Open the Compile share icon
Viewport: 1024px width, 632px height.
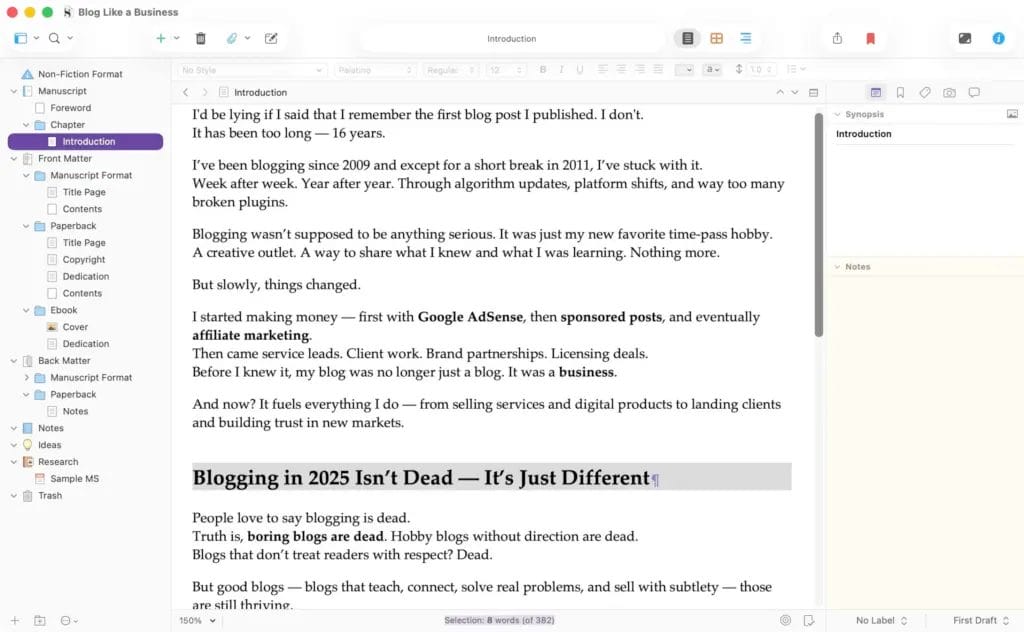(837, 38)
